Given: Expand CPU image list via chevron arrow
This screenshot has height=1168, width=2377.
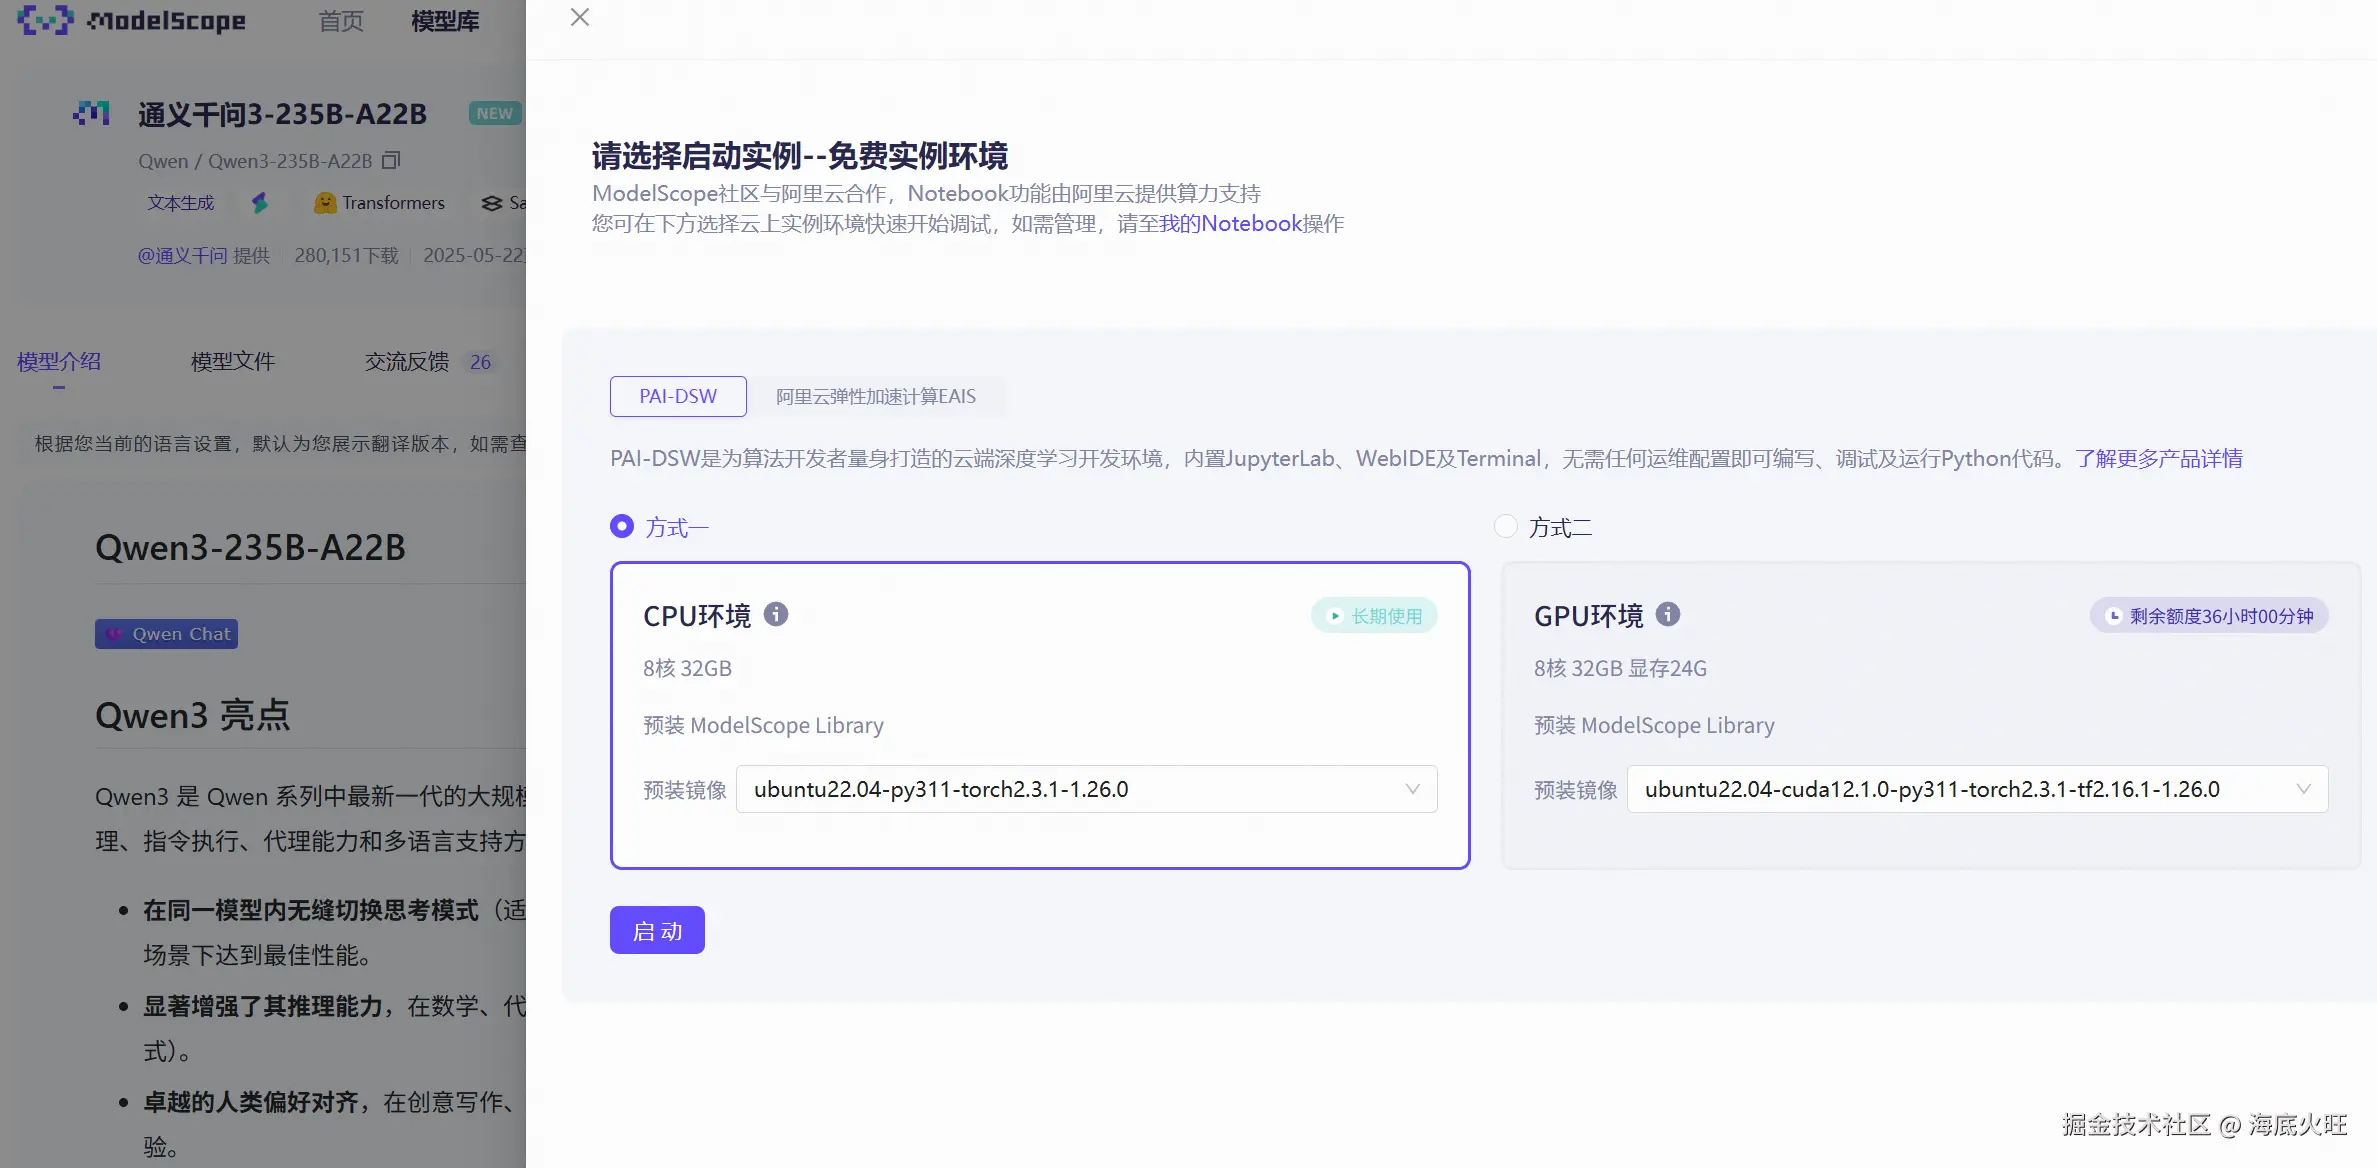Looking at the screenshot, I should coord(1412,789).
